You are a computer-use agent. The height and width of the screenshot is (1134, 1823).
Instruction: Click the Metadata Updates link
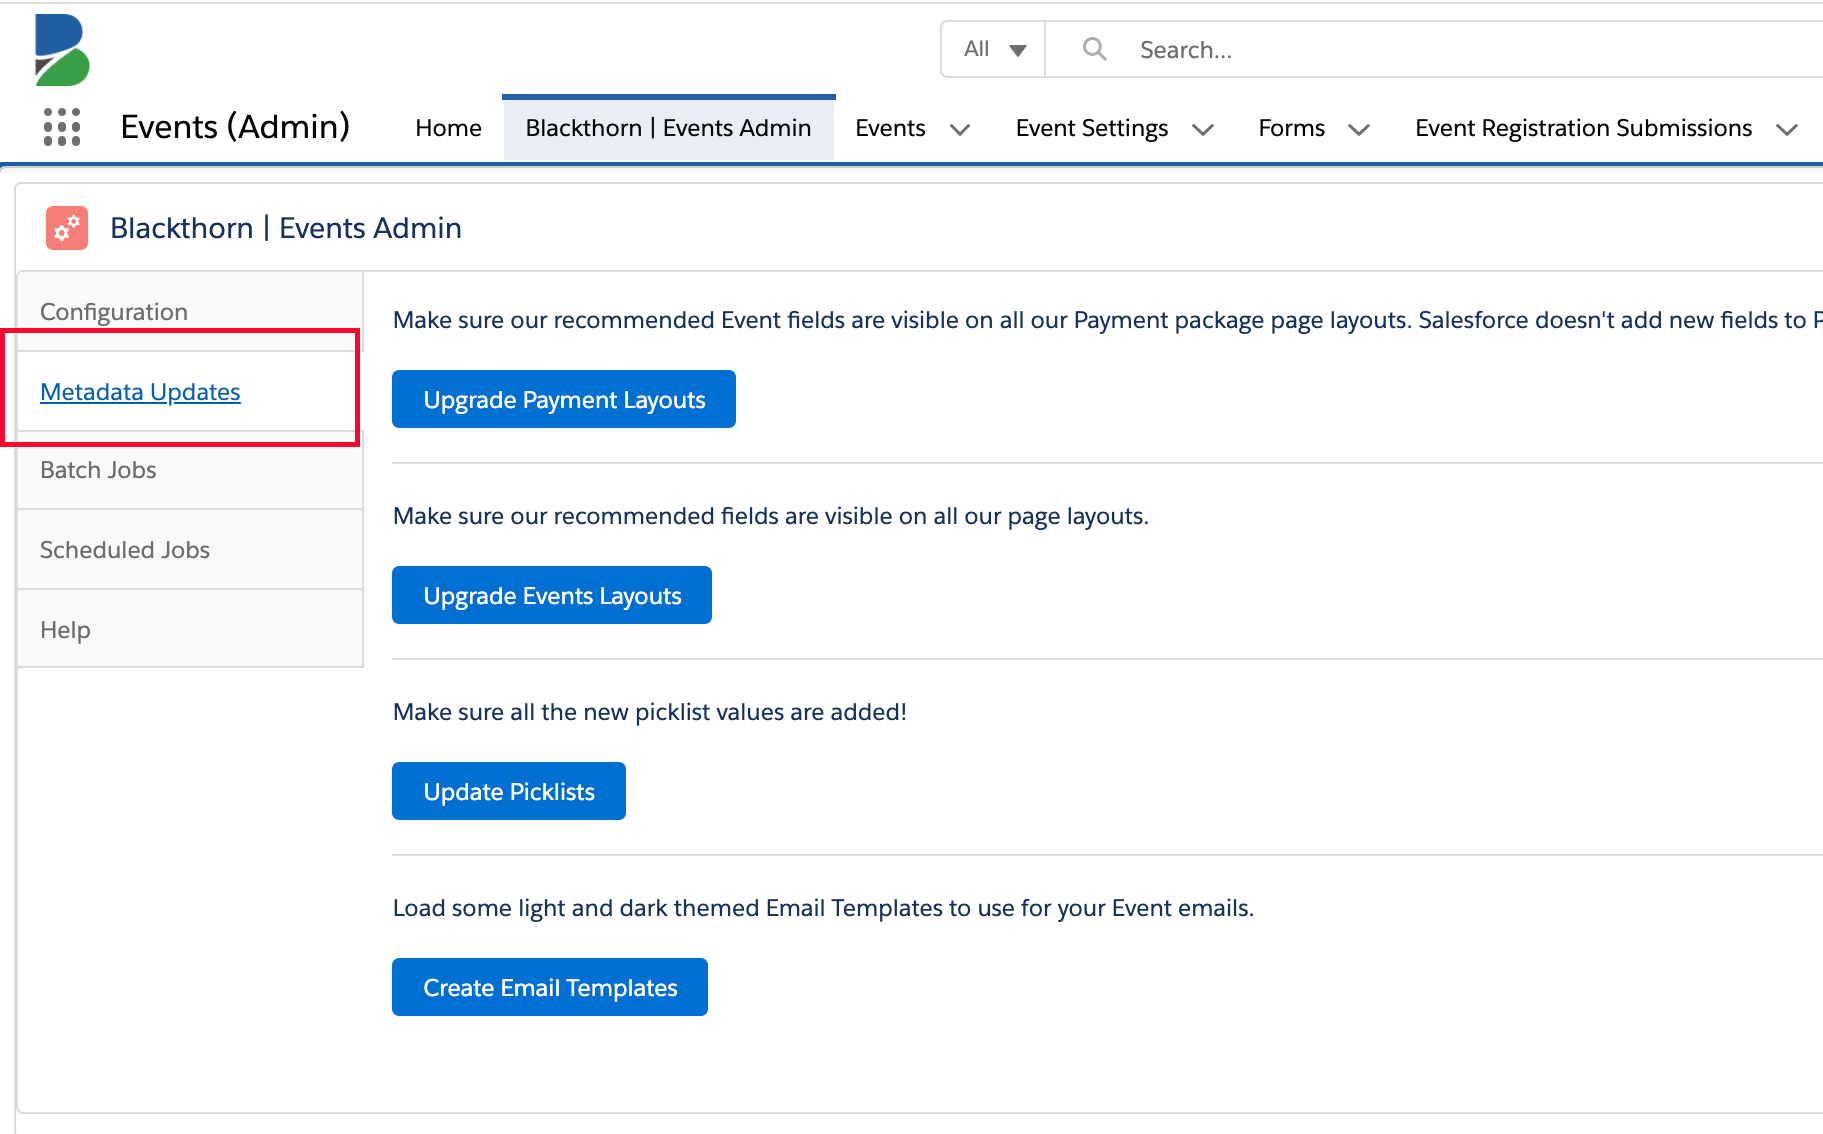pos(140,392)
